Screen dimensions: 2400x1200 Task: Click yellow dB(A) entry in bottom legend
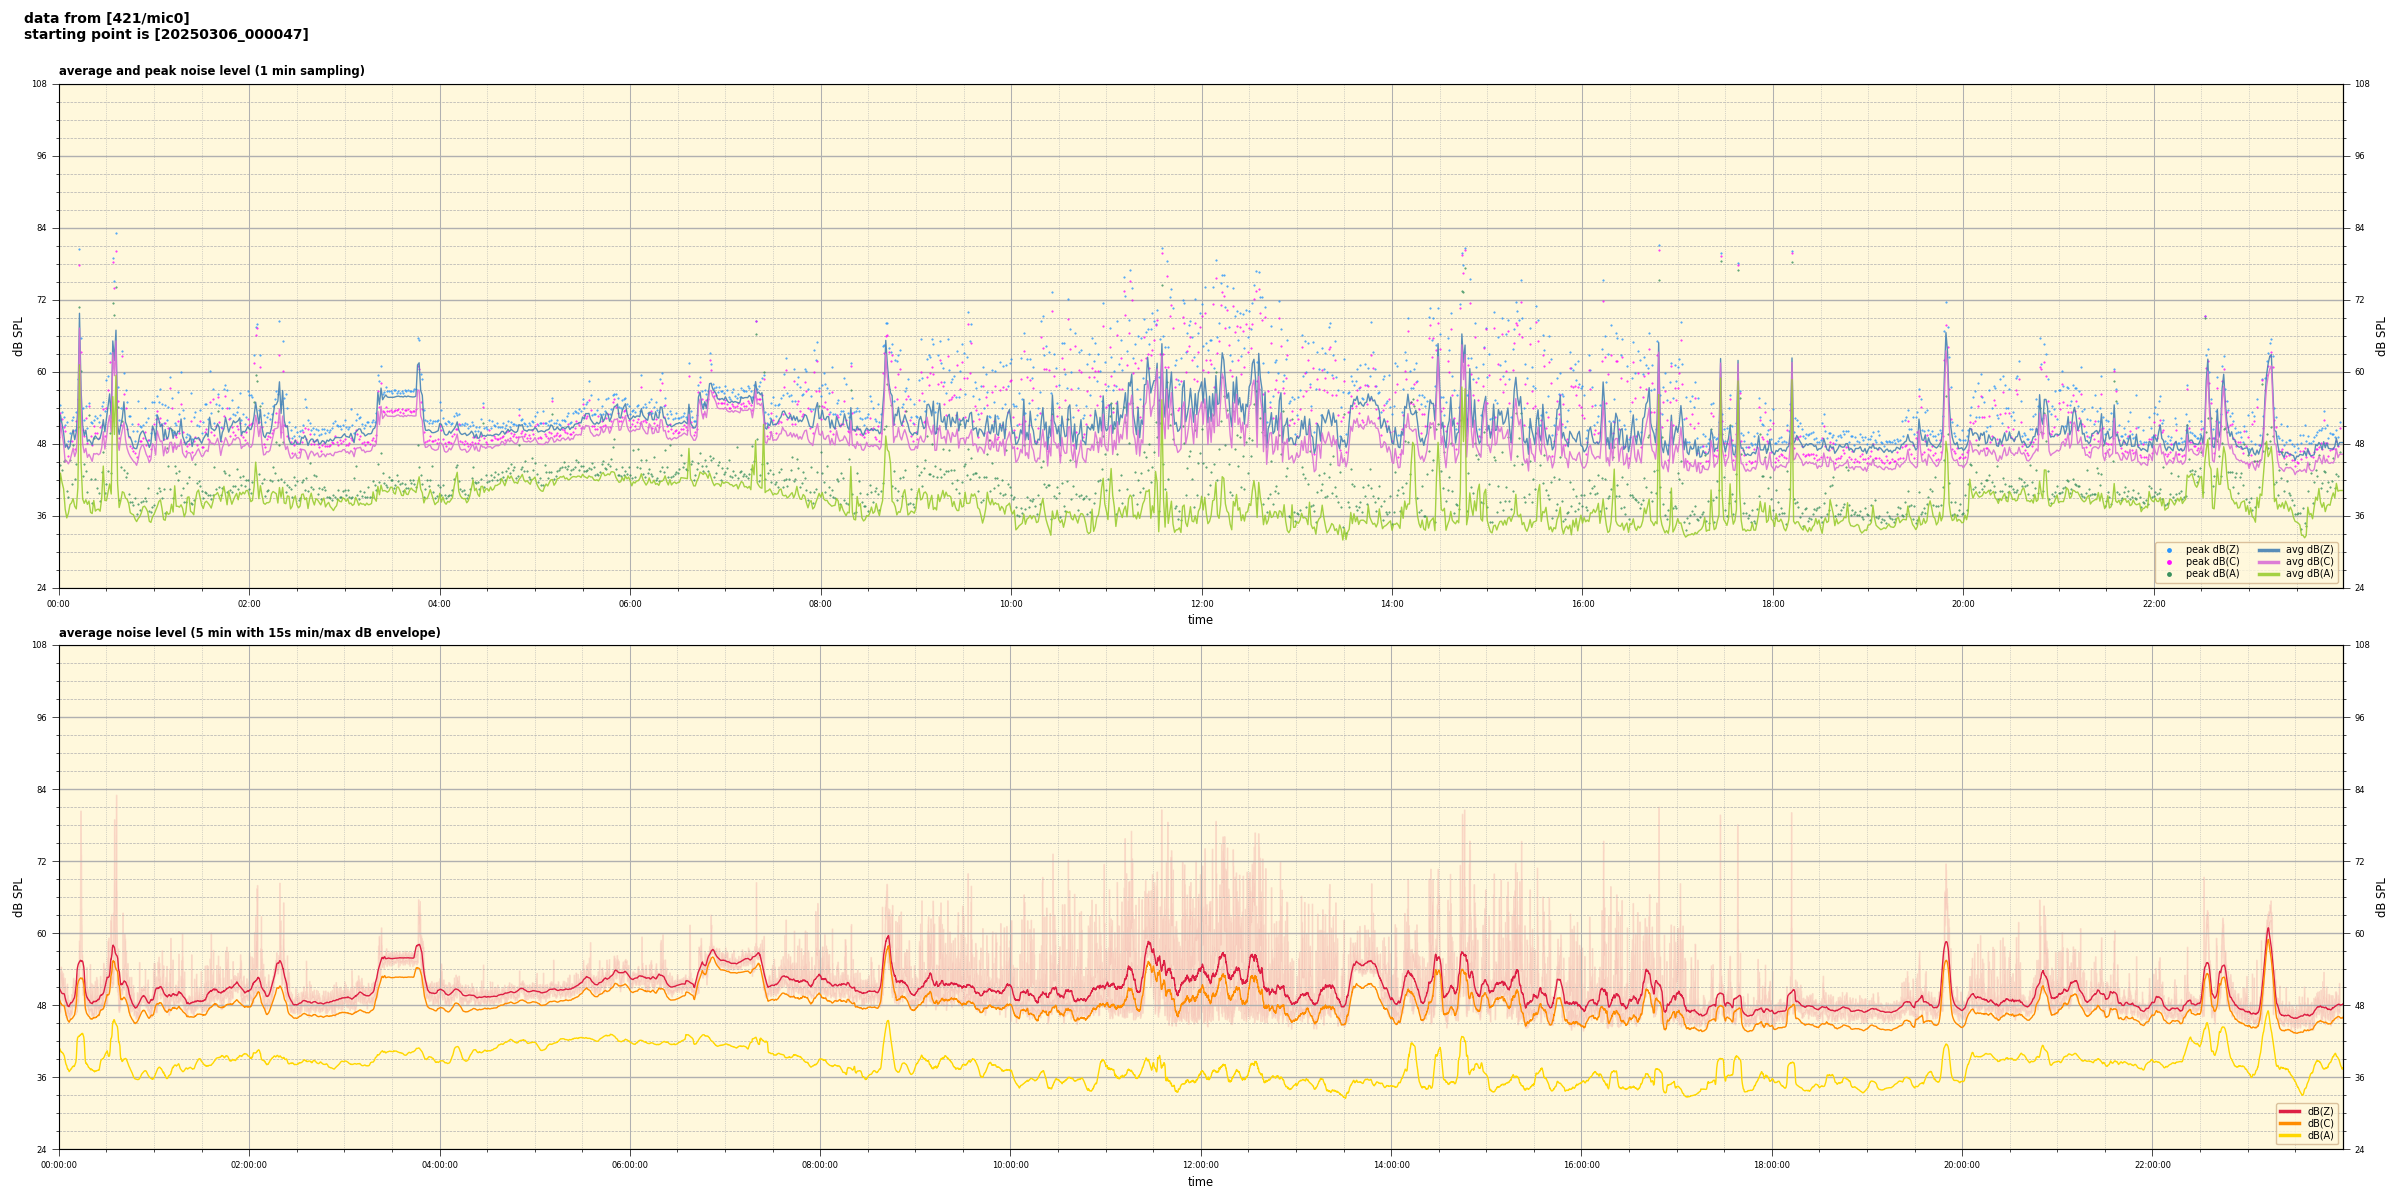click(2290, 1135)
